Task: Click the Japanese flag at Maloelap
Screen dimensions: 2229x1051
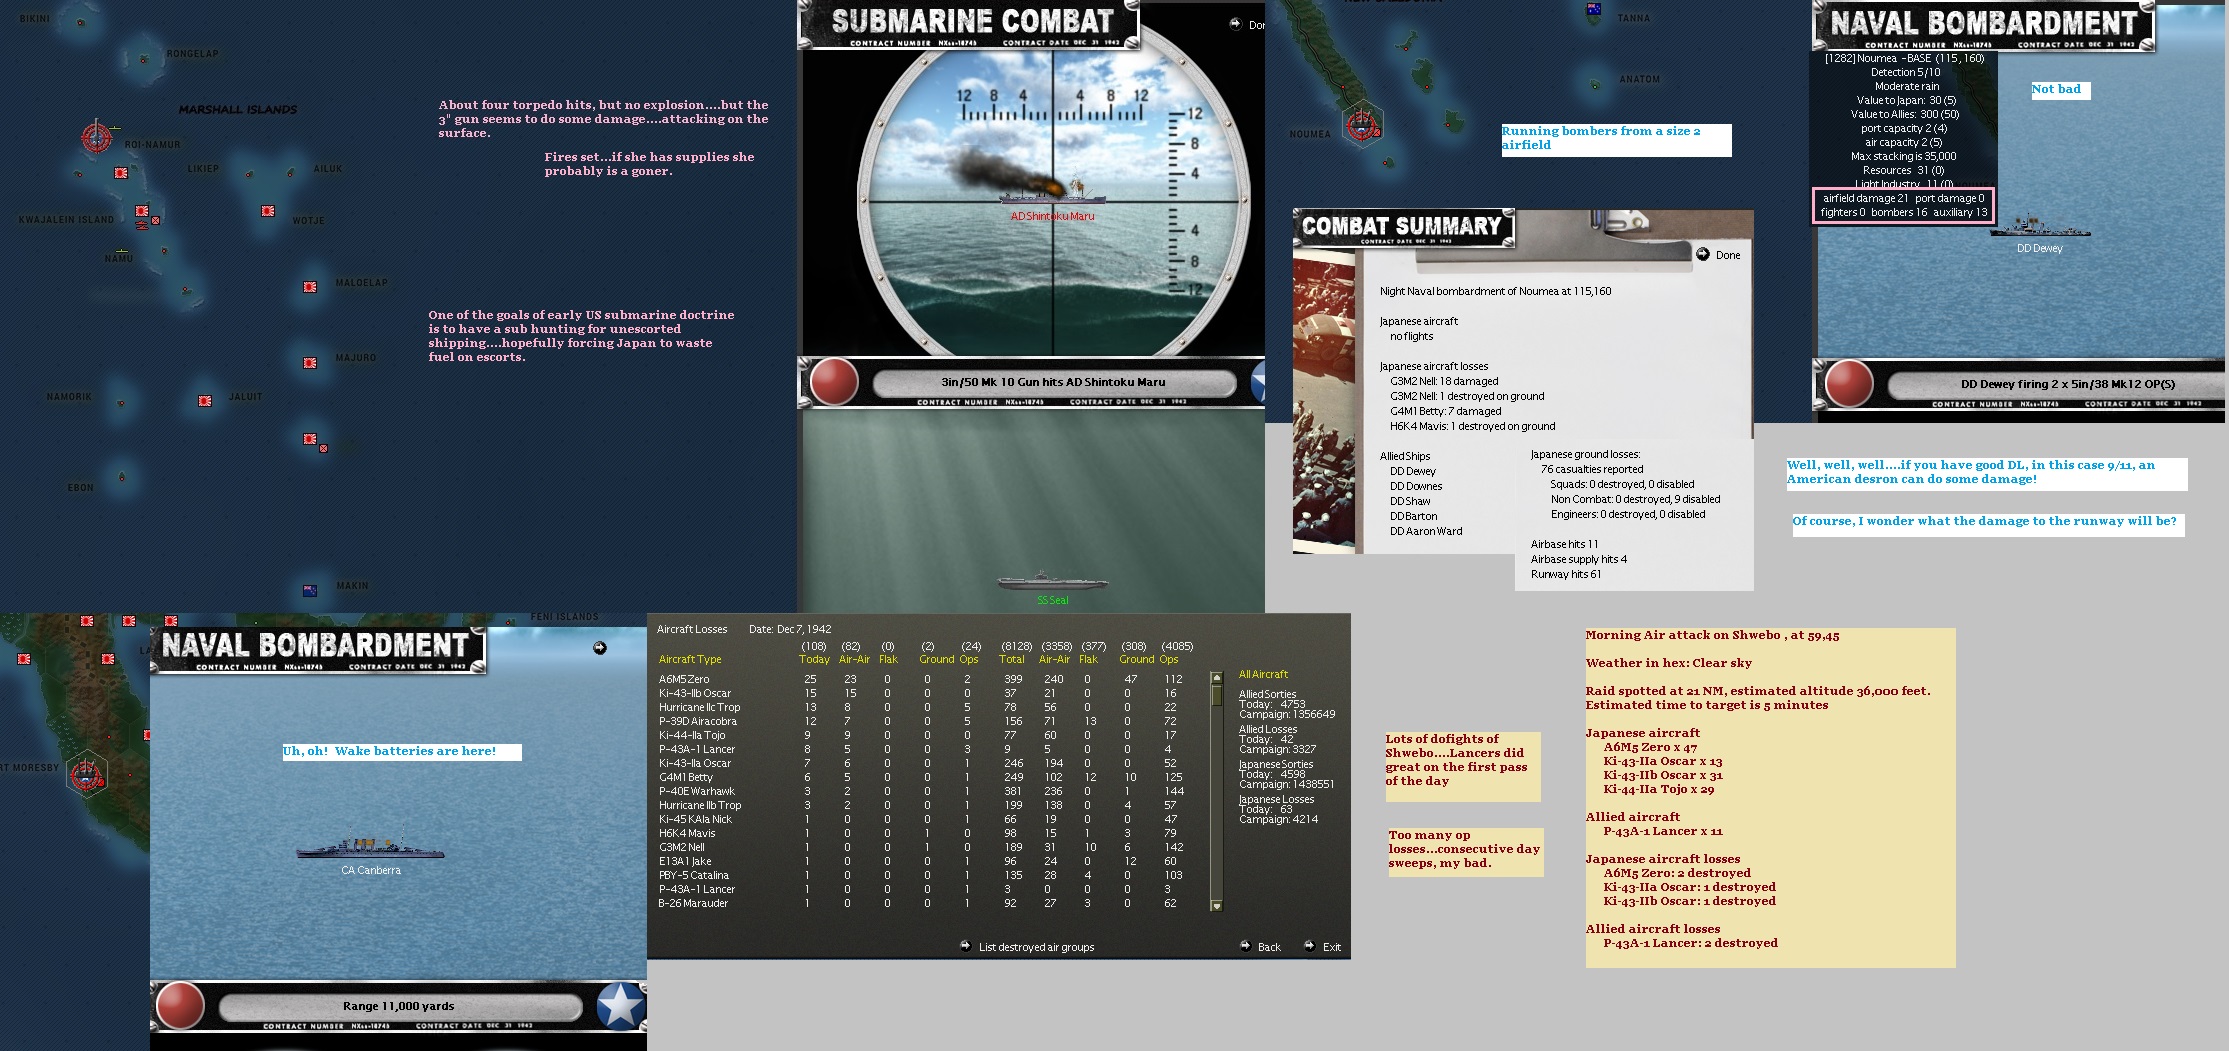Action: (310, 287)
